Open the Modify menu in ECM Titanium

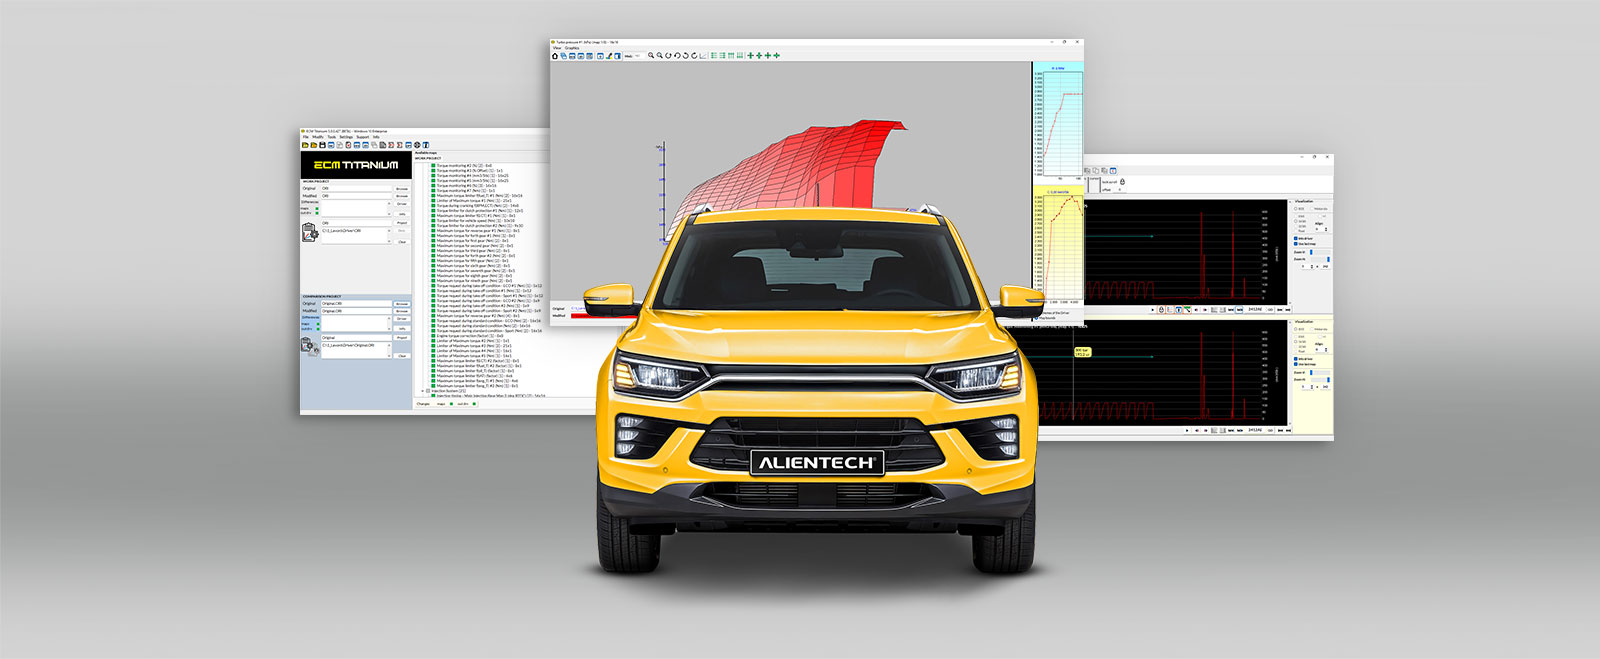(x=318, y=137)
